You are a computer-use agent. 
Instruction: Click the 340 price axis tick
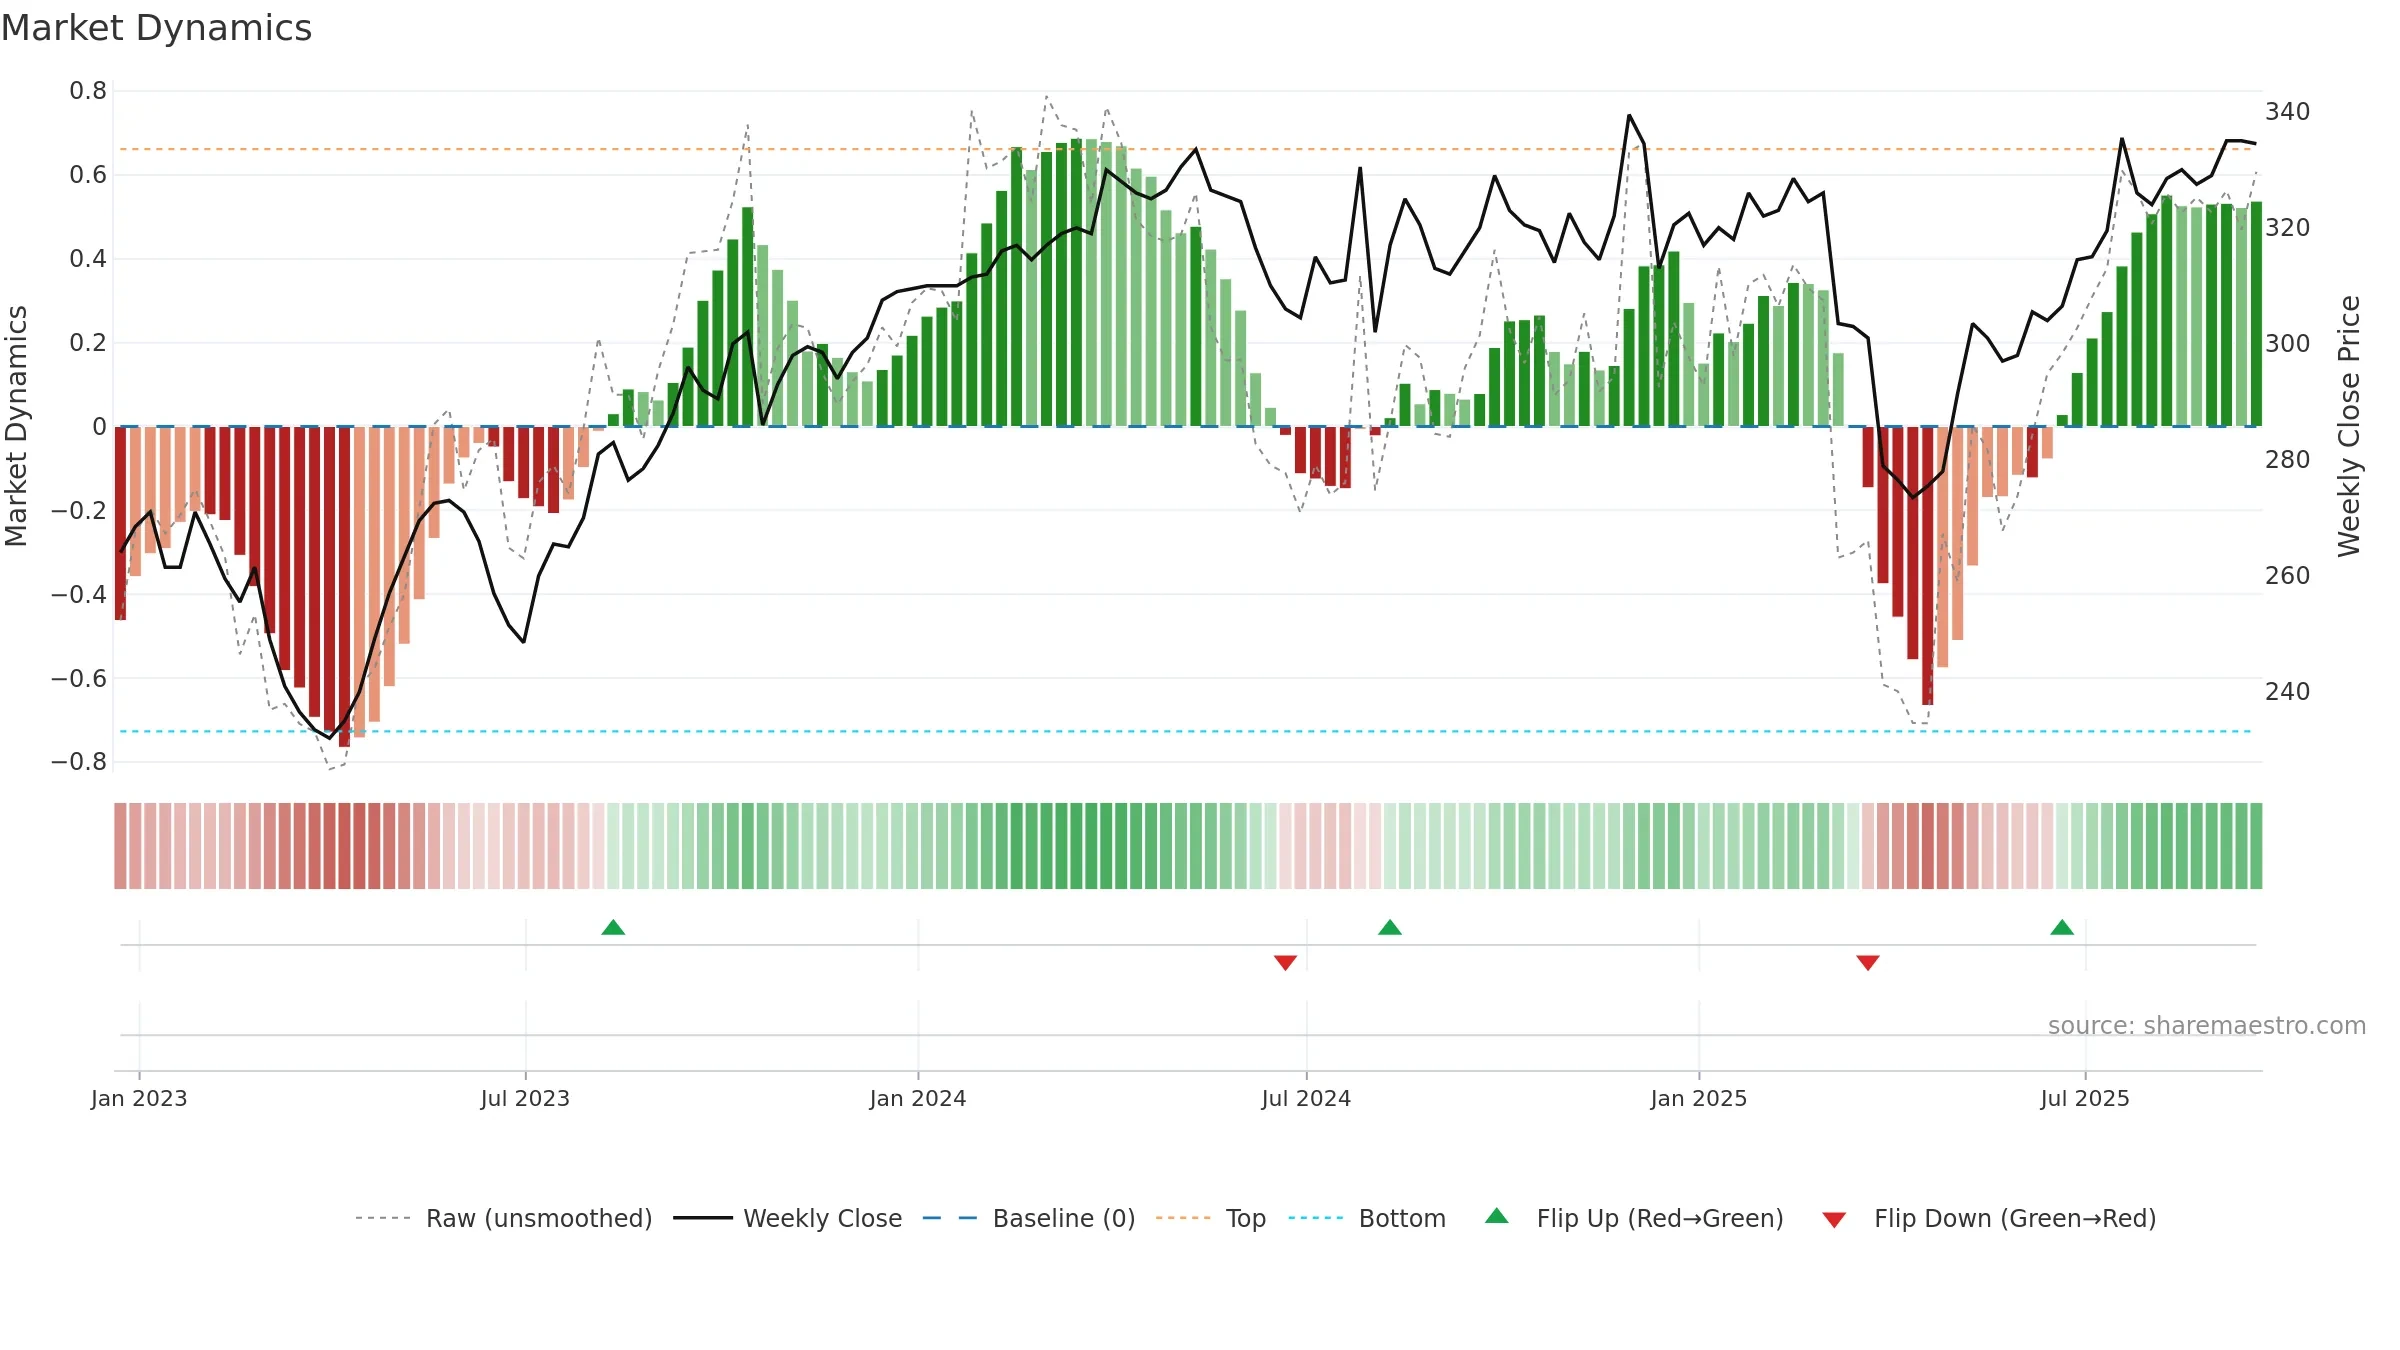pos(2288,111)
